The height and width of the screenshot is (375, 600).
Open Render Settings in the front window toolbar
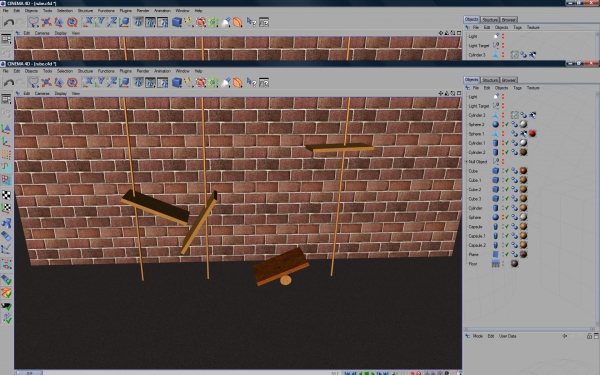[163, 83]
